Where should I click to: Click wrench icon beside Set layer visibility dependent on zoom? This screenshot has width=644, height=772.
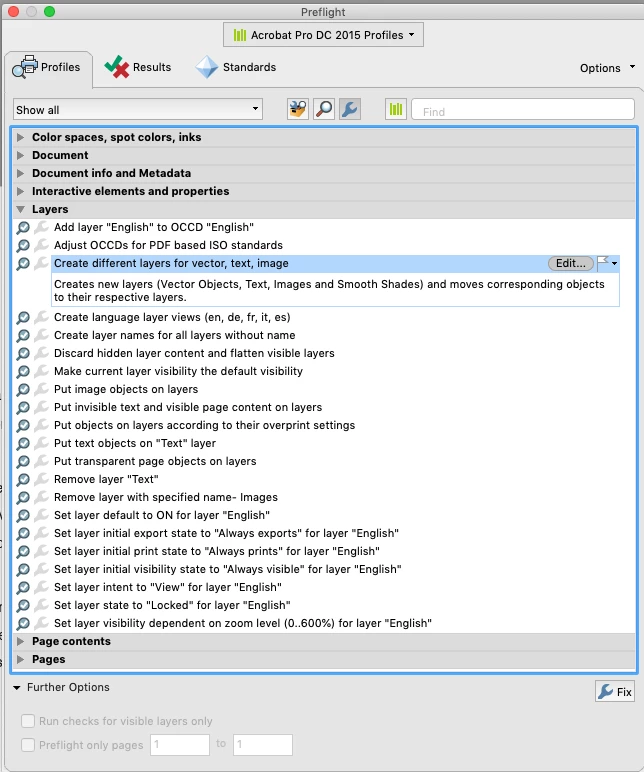[x=42, y=623]
